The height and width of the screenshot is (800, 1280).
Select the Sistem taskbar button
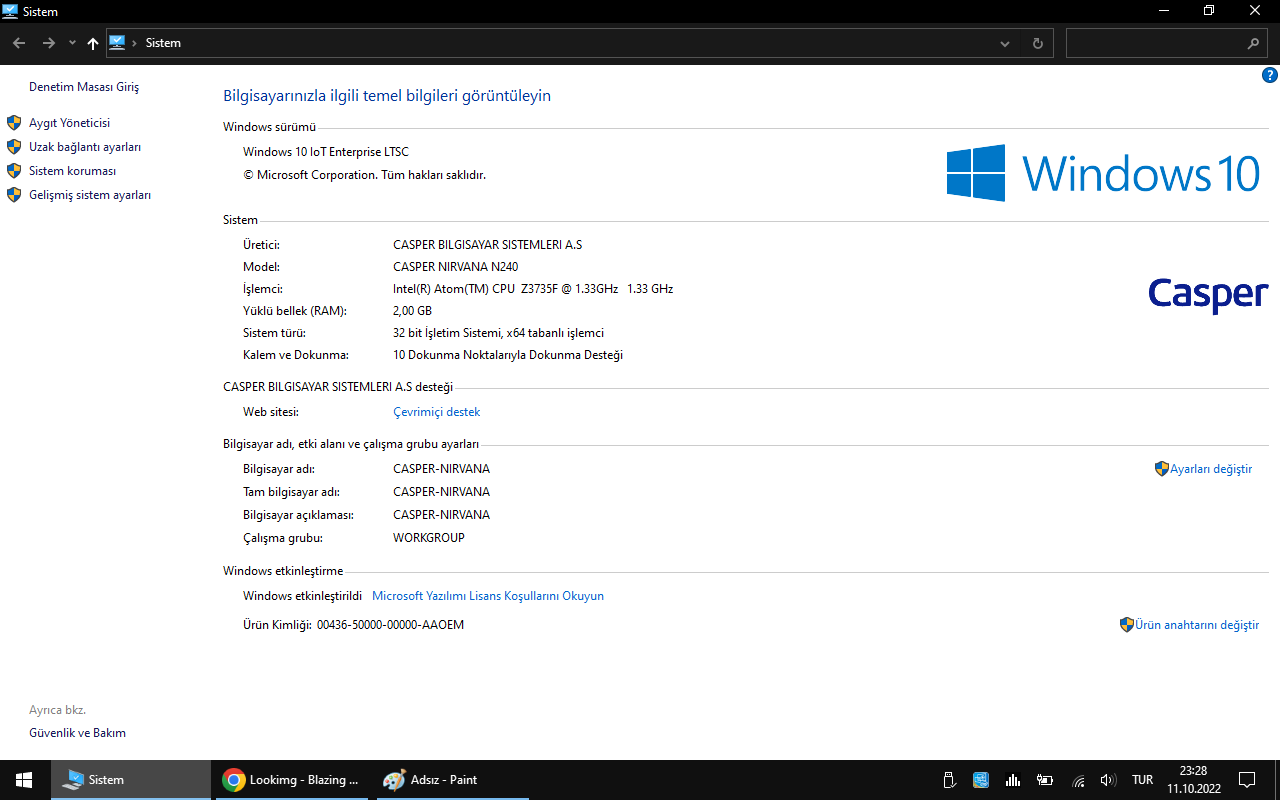click(x=129, y=780)
